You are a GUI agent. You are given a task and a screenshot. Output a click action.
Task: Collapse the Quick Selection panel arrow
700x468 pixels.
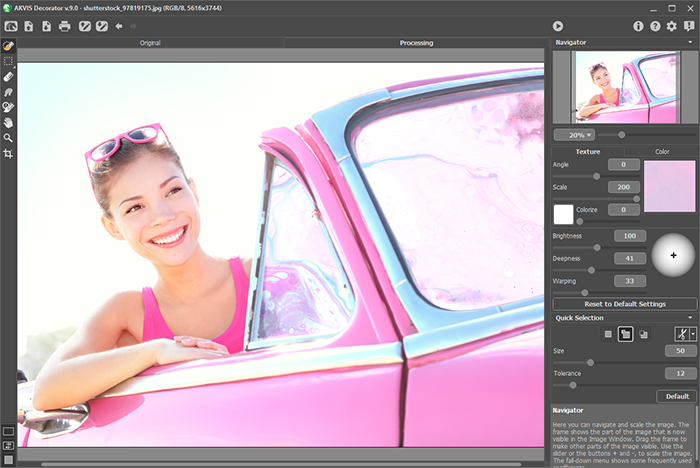[x=690, y=317]
